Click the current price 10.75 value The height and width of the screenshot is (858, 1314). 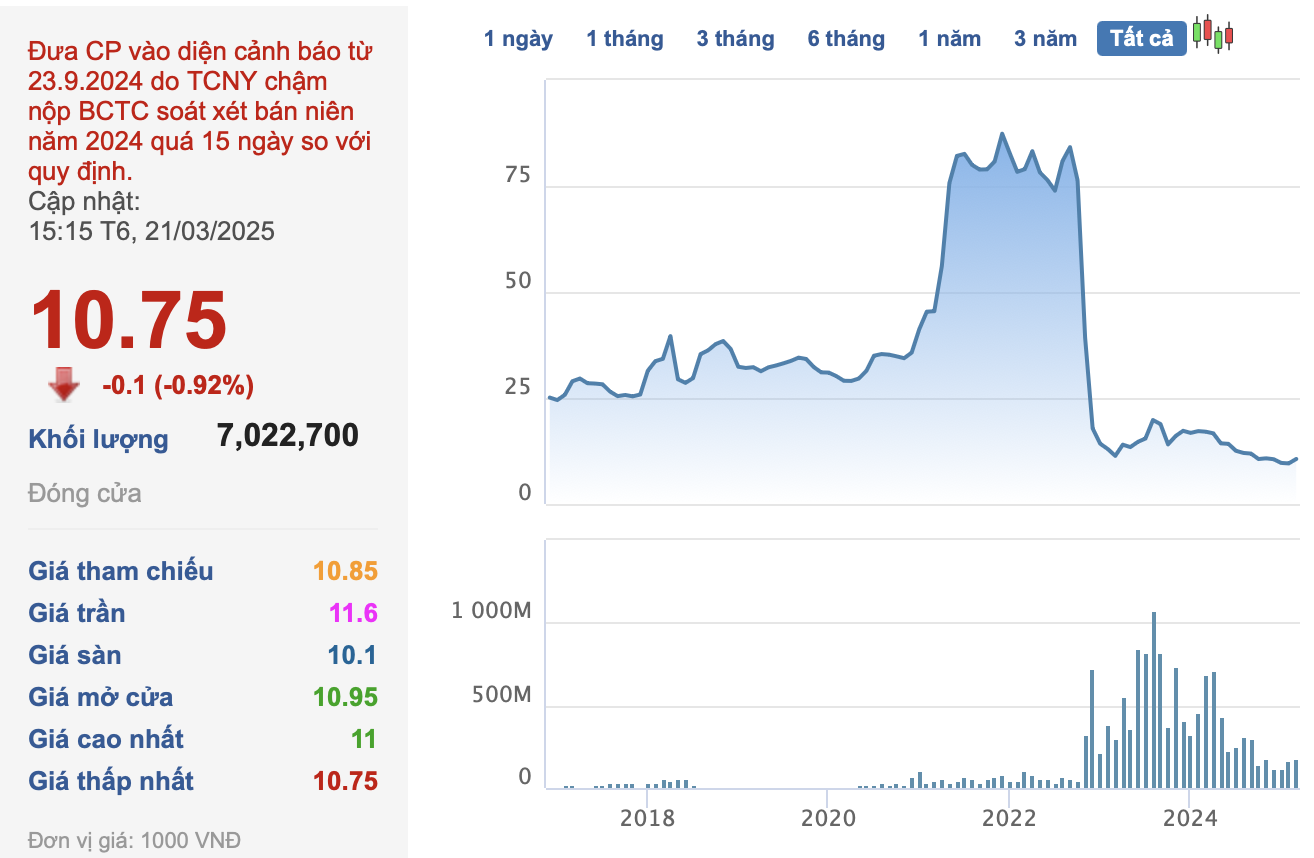pos(129,319)
